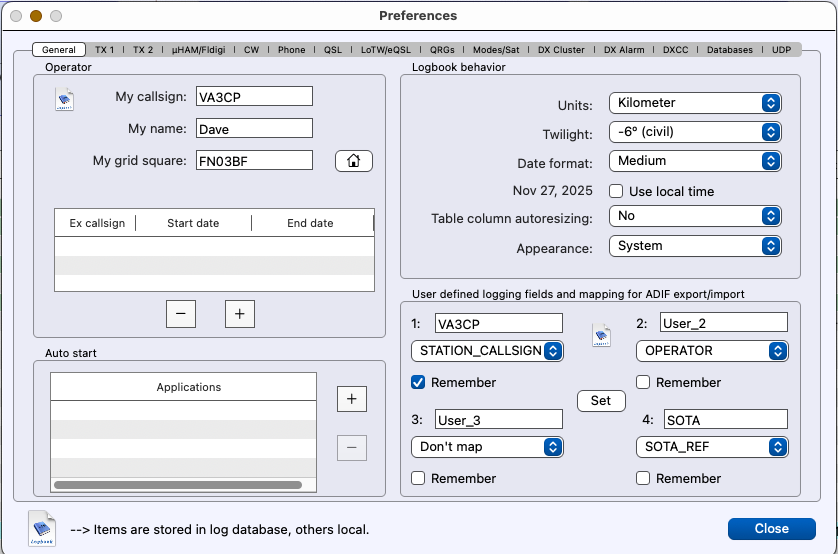838x554 pixels.
Task: Enable Remember for the SOTA field
Action: pos(643,478)
